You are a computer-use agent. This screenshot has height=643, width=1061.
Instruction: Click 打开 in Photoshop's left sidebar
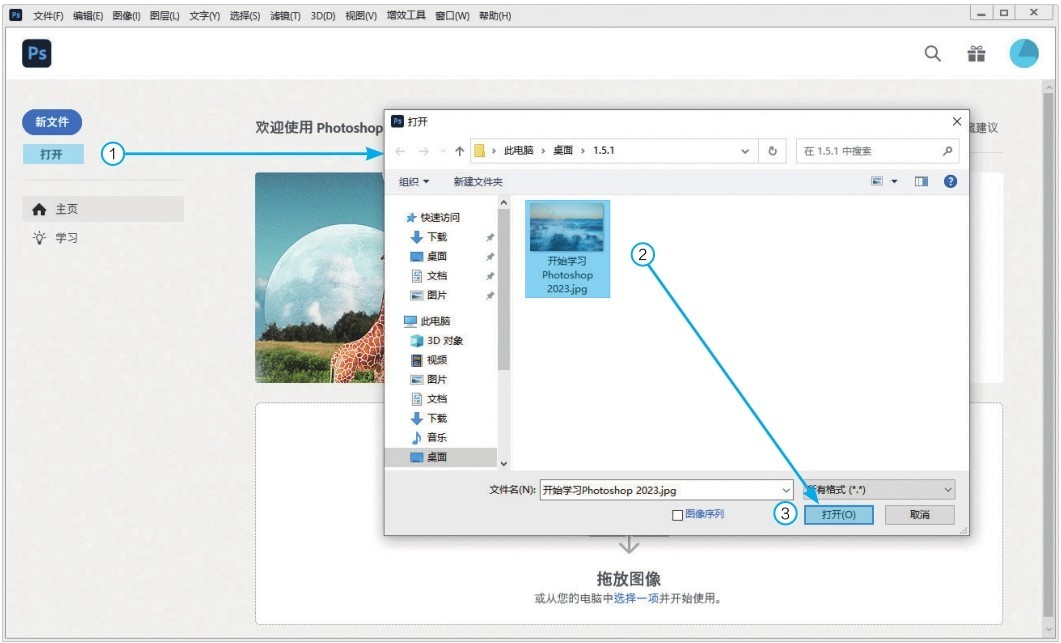click(x=53, y=154)
